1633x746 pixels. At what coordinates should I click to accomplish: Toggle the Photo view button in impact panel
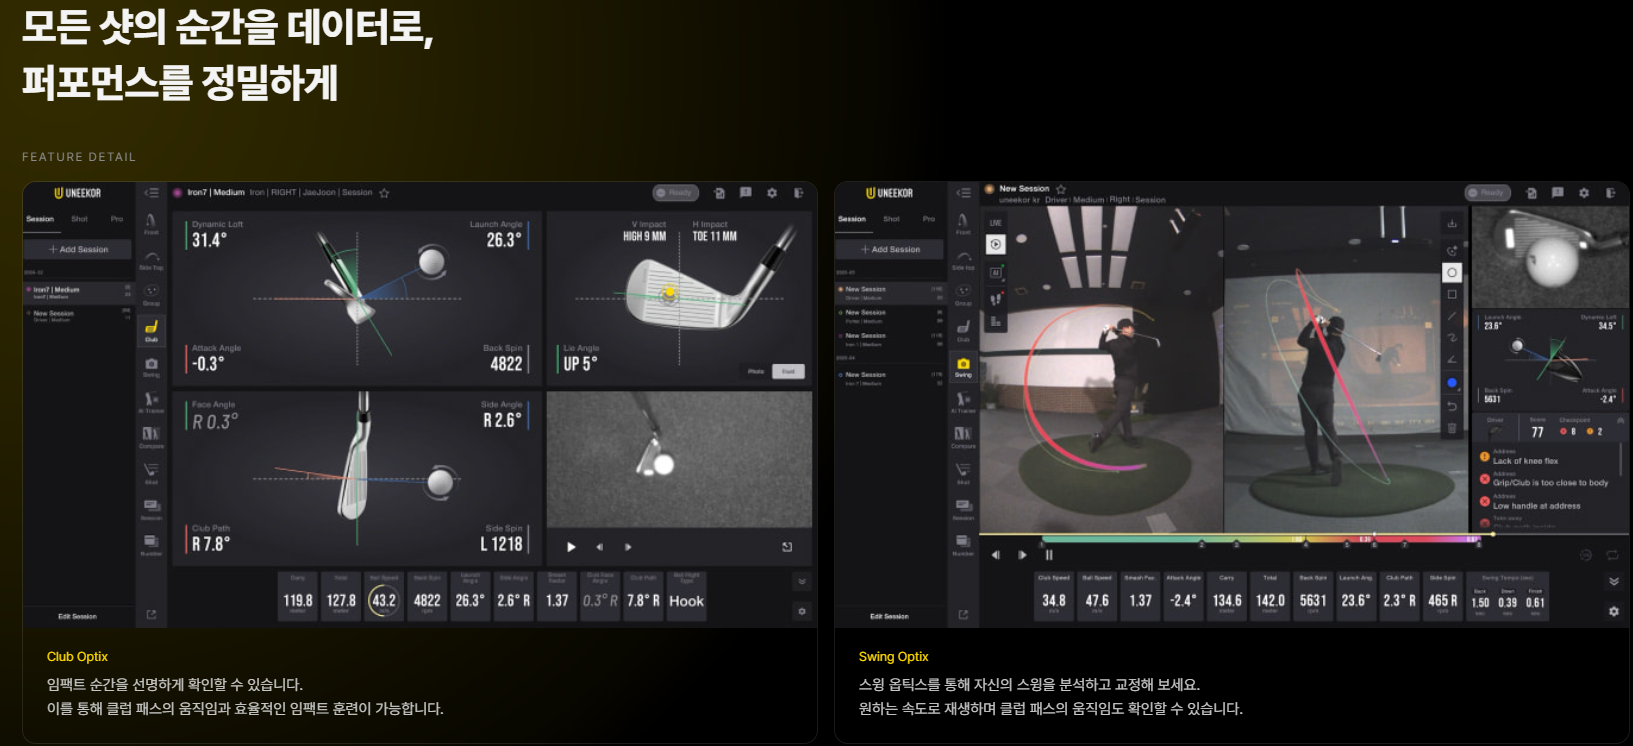pyautogui.click(x=756, y=371)
